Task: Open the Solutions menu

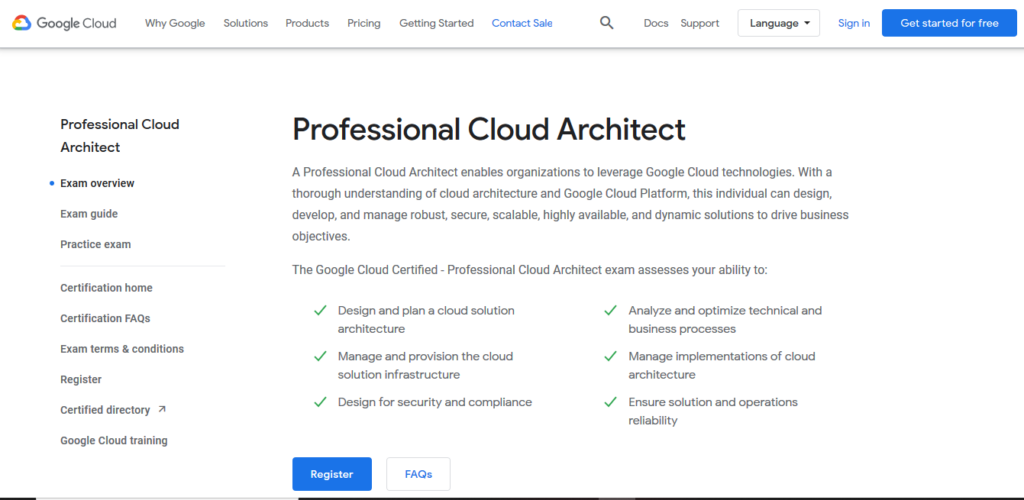Action: click(246, 23)
